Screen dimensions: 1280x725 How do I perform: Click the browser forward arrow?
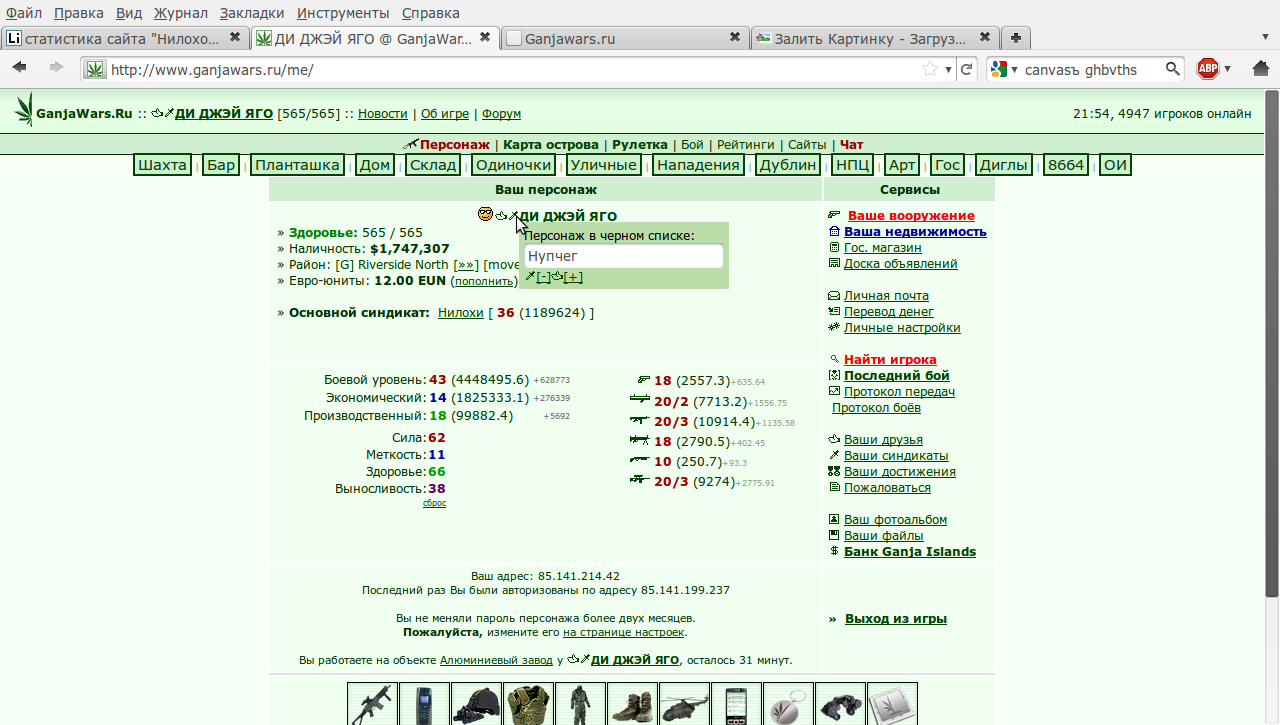[56, 68]
